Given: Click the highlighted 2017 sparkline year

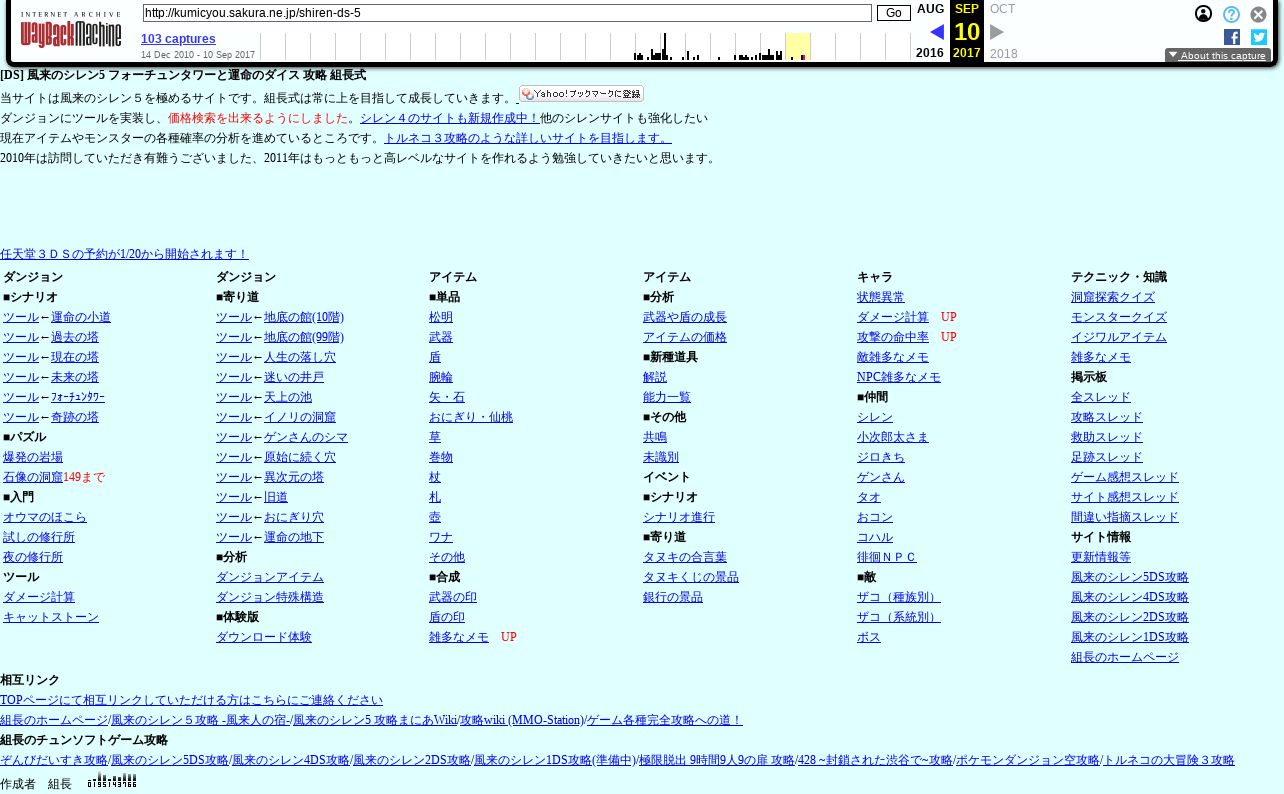Looking at the screenshot, I should tap(797, 46).
